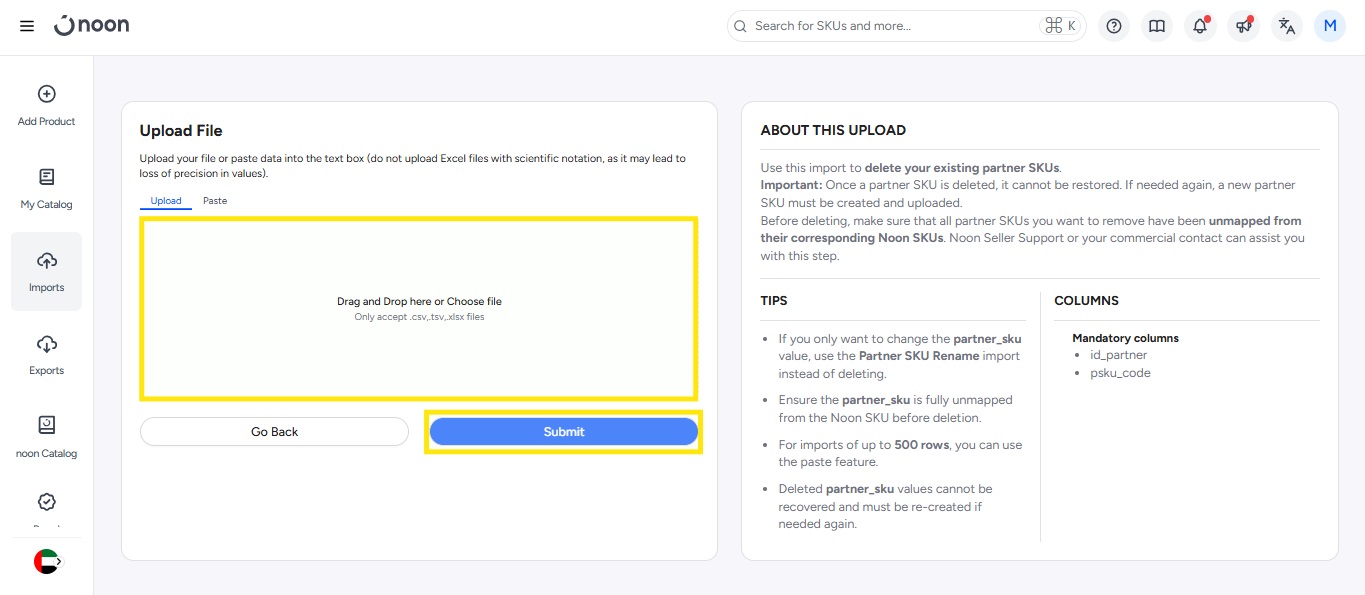Focus the Search for SKUs field

pos(890,26)
